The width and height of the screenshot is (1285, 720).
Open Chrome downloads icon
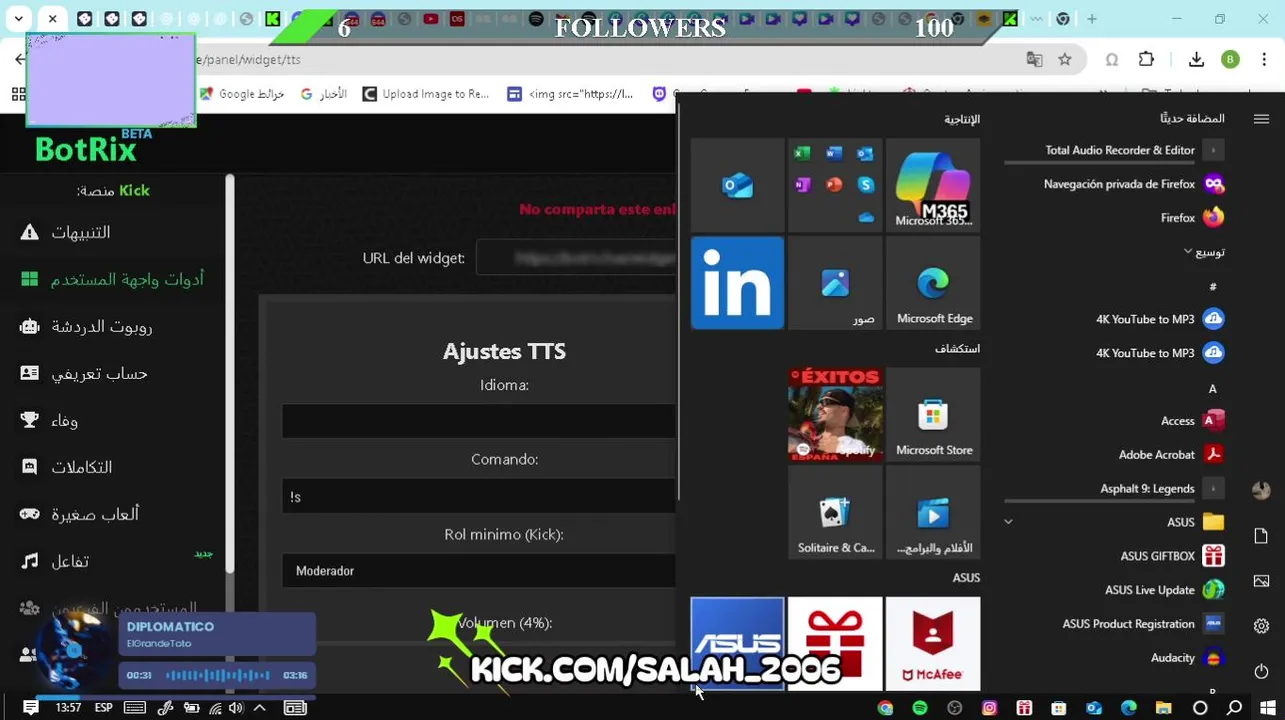click(x=1196, y=60)
